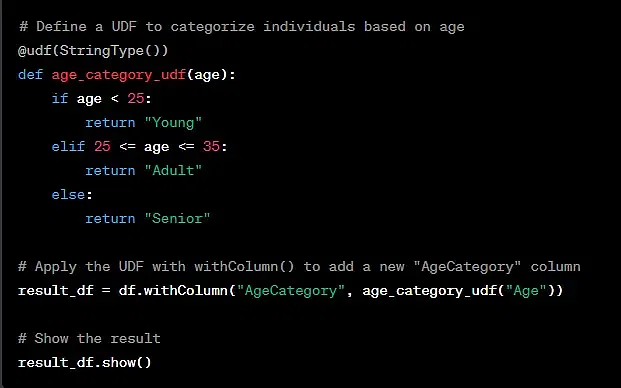This screenshot has height=388, width=621.
Task: Click the elif keyword
Action: tap(68, 146)
